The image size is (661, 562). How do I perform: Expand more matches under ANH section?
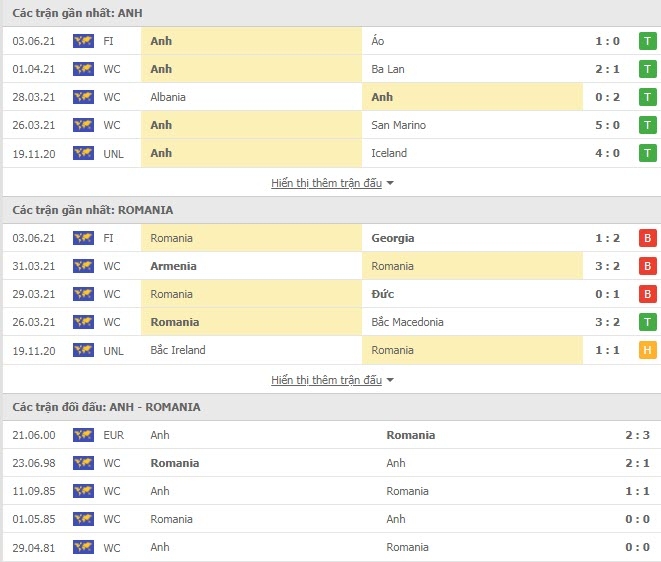(326, 183)
